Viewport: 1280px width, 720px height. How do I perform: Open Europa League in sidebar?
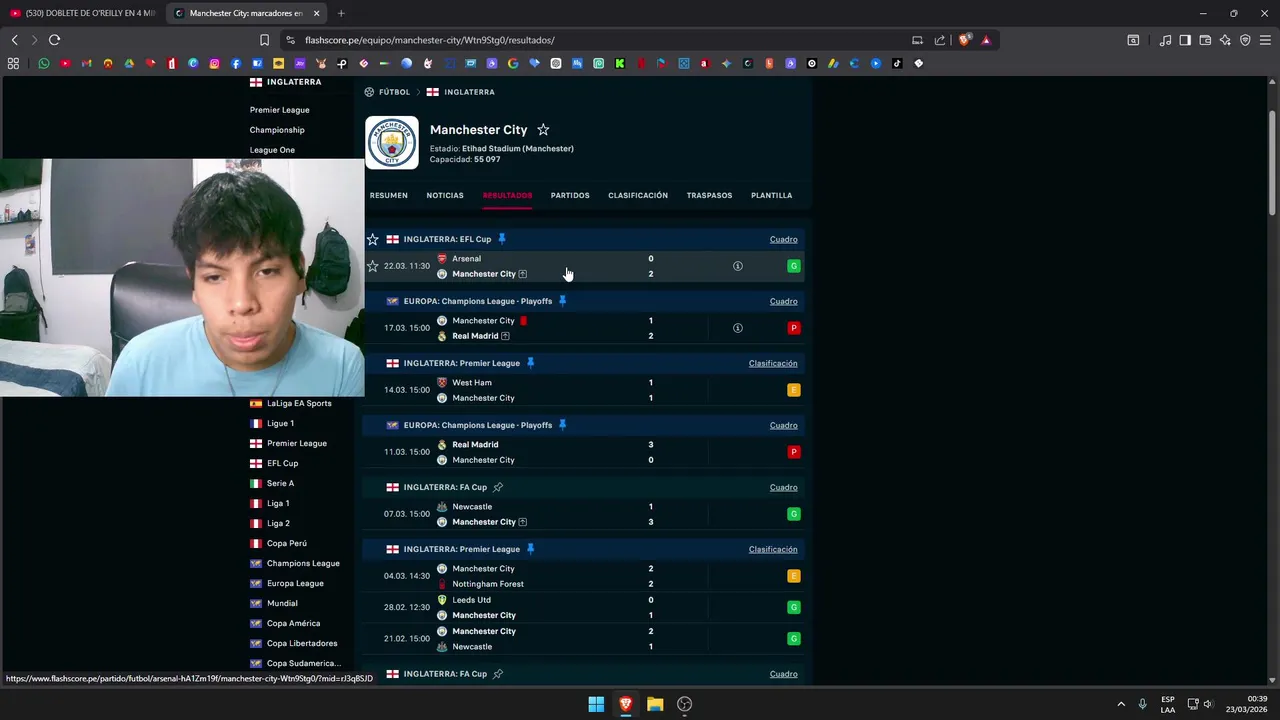click(x=295, y=583)
